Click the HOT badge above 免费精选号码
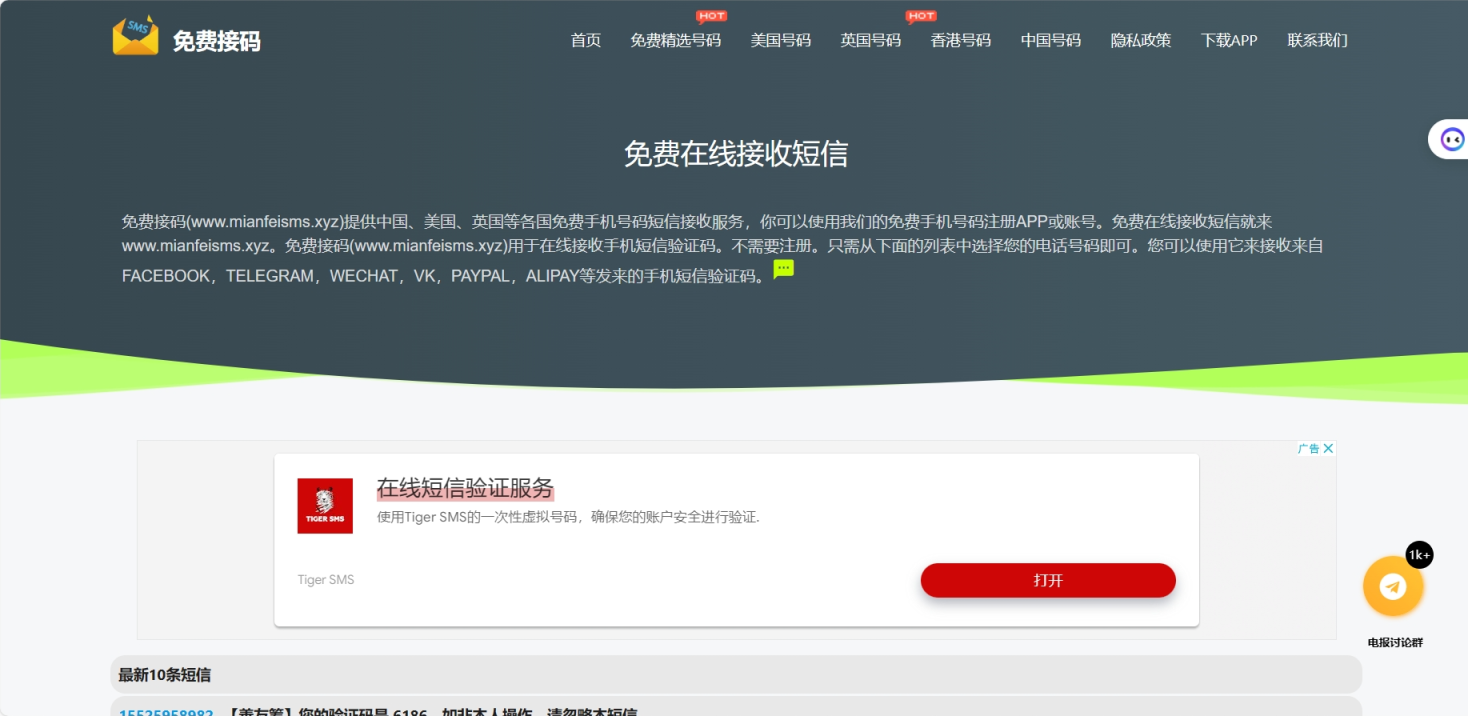 tap(712, 15)
